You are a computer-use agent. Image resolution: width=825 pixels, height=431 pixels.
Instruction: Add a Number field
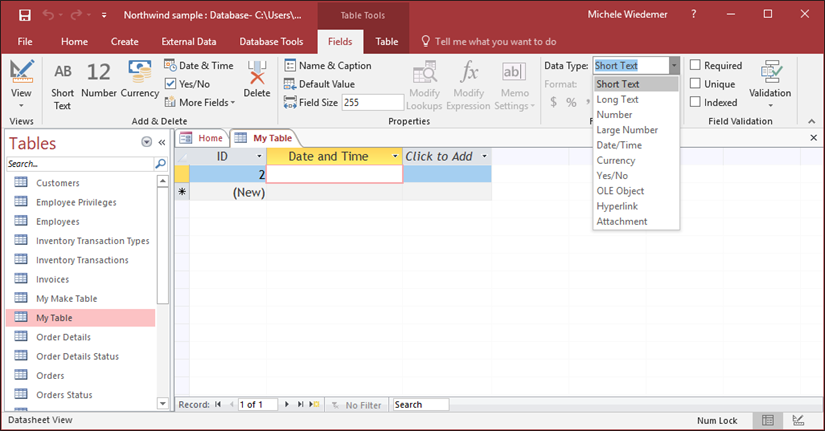pyautogui.click(x=98, y=80)
